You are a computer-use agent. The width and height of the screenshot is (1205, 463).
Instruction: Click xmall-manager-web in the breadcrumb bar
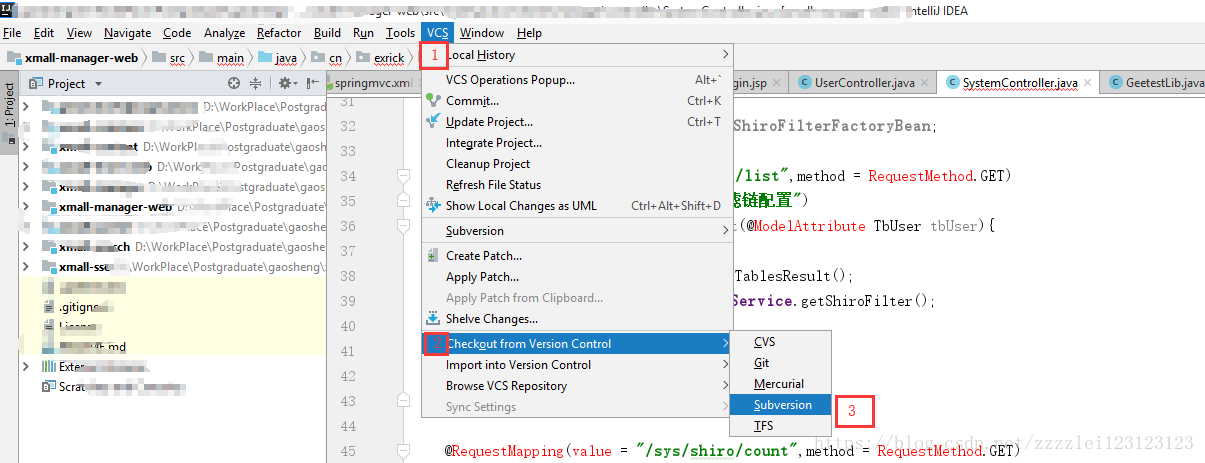click(72, 58)
